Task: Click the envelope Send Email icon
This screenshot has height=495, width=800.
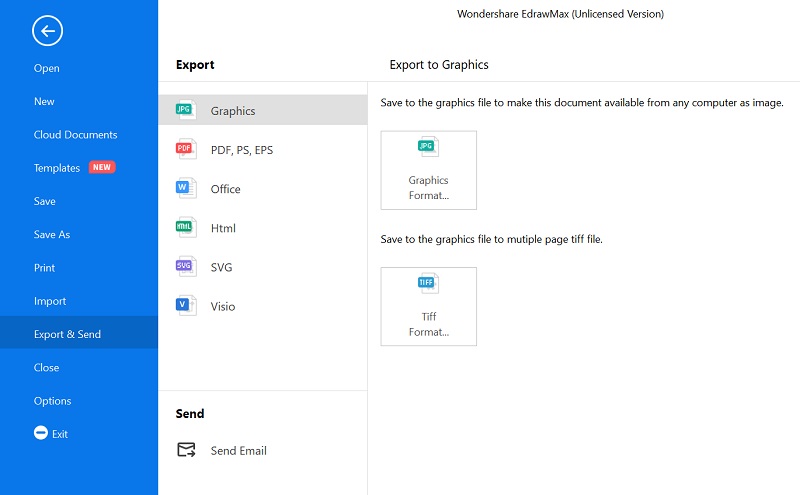Action: coord(186,450)
